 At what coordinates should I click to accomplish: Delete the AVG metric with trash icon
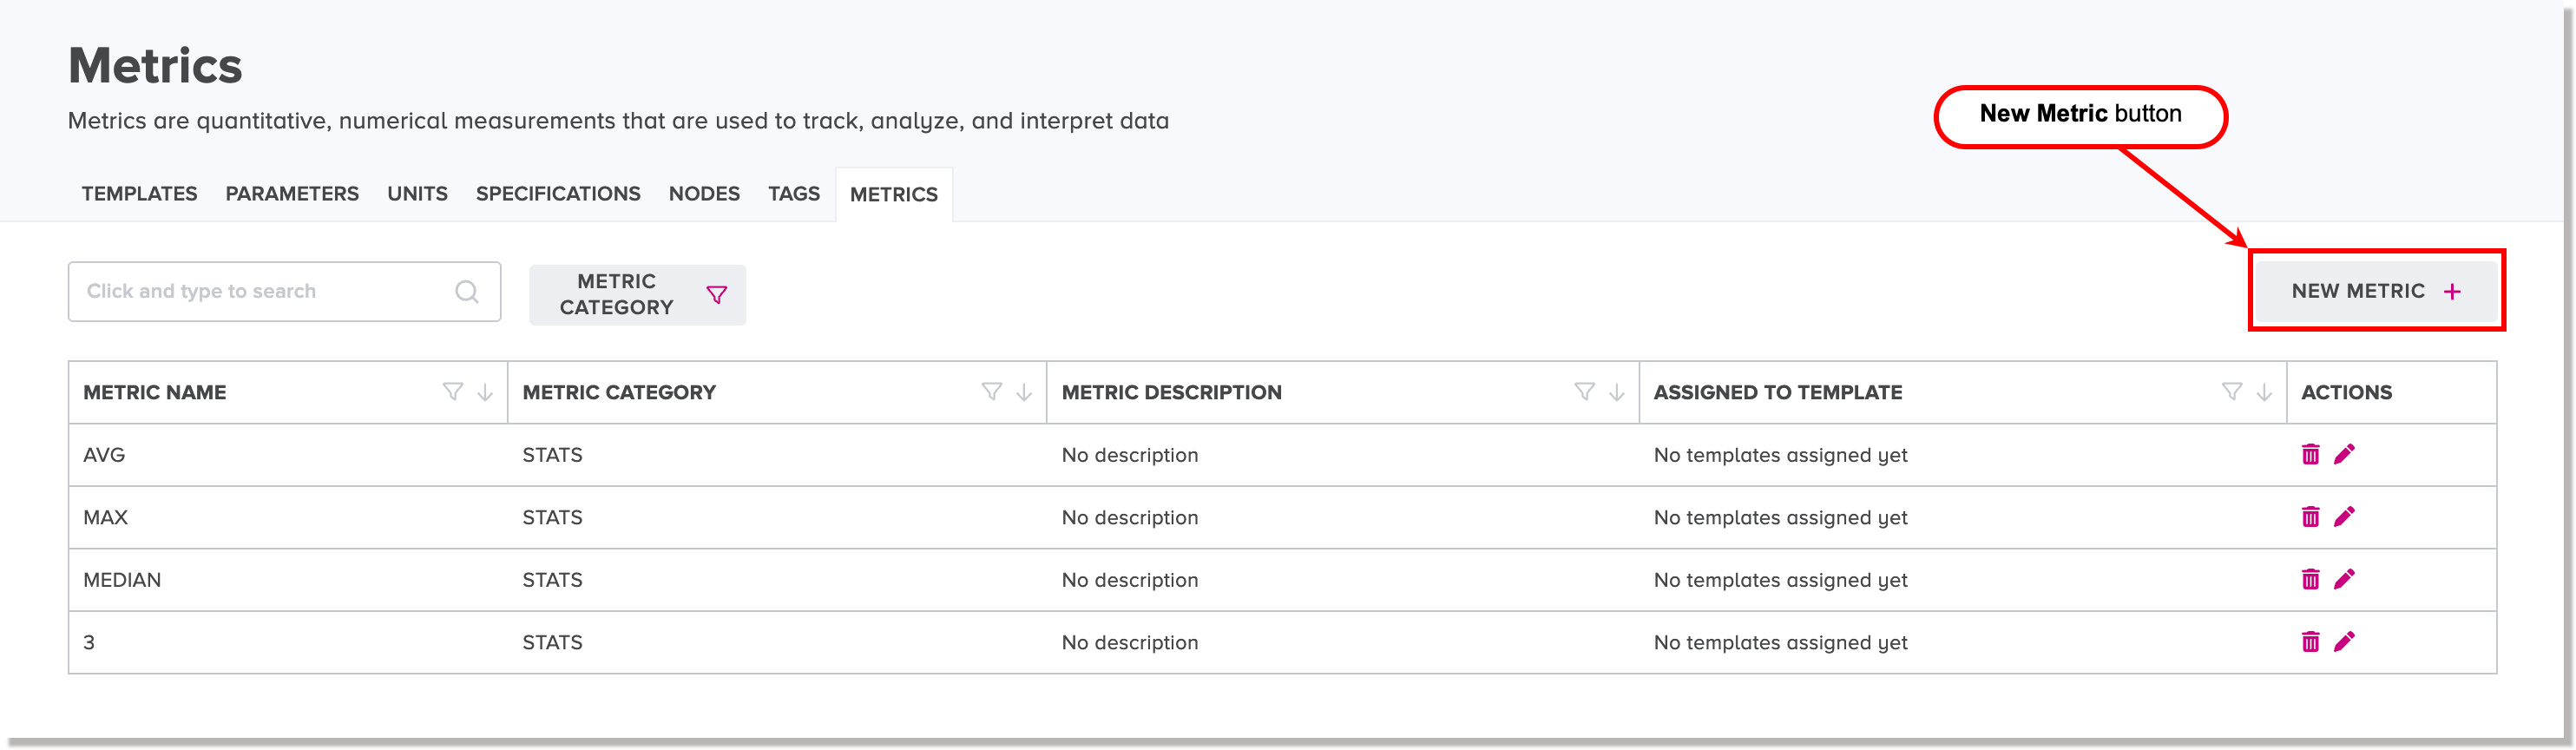(2309, 454)
